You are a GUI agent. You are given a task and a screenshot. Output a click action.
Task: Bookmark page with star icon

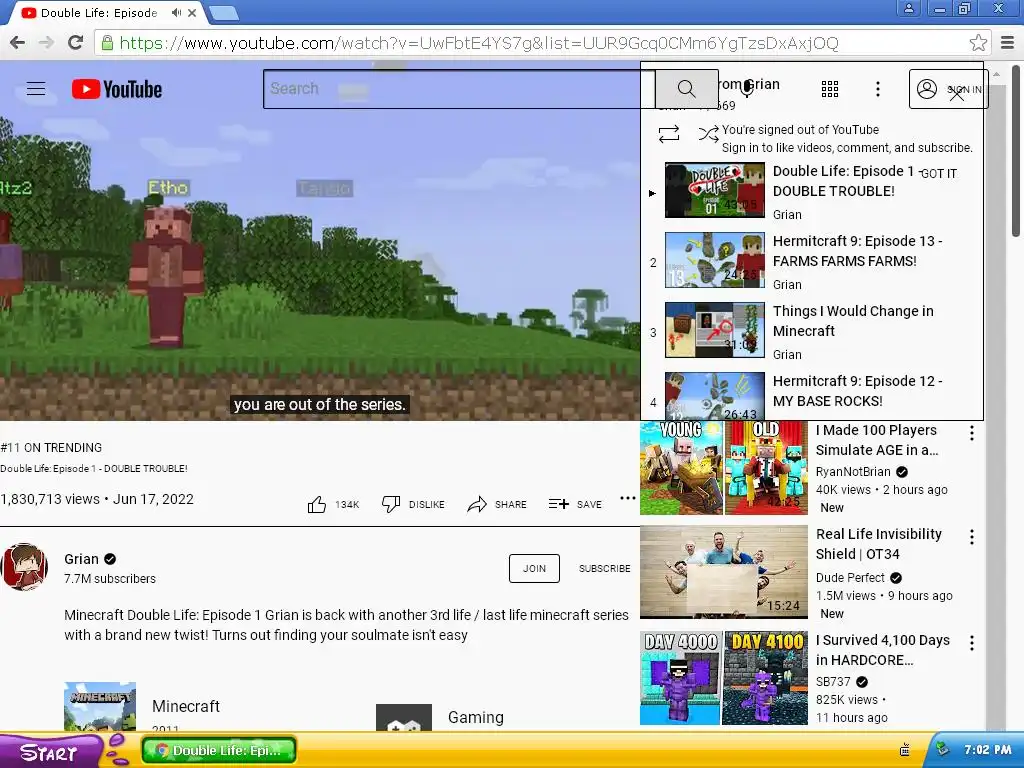[978, 43]
